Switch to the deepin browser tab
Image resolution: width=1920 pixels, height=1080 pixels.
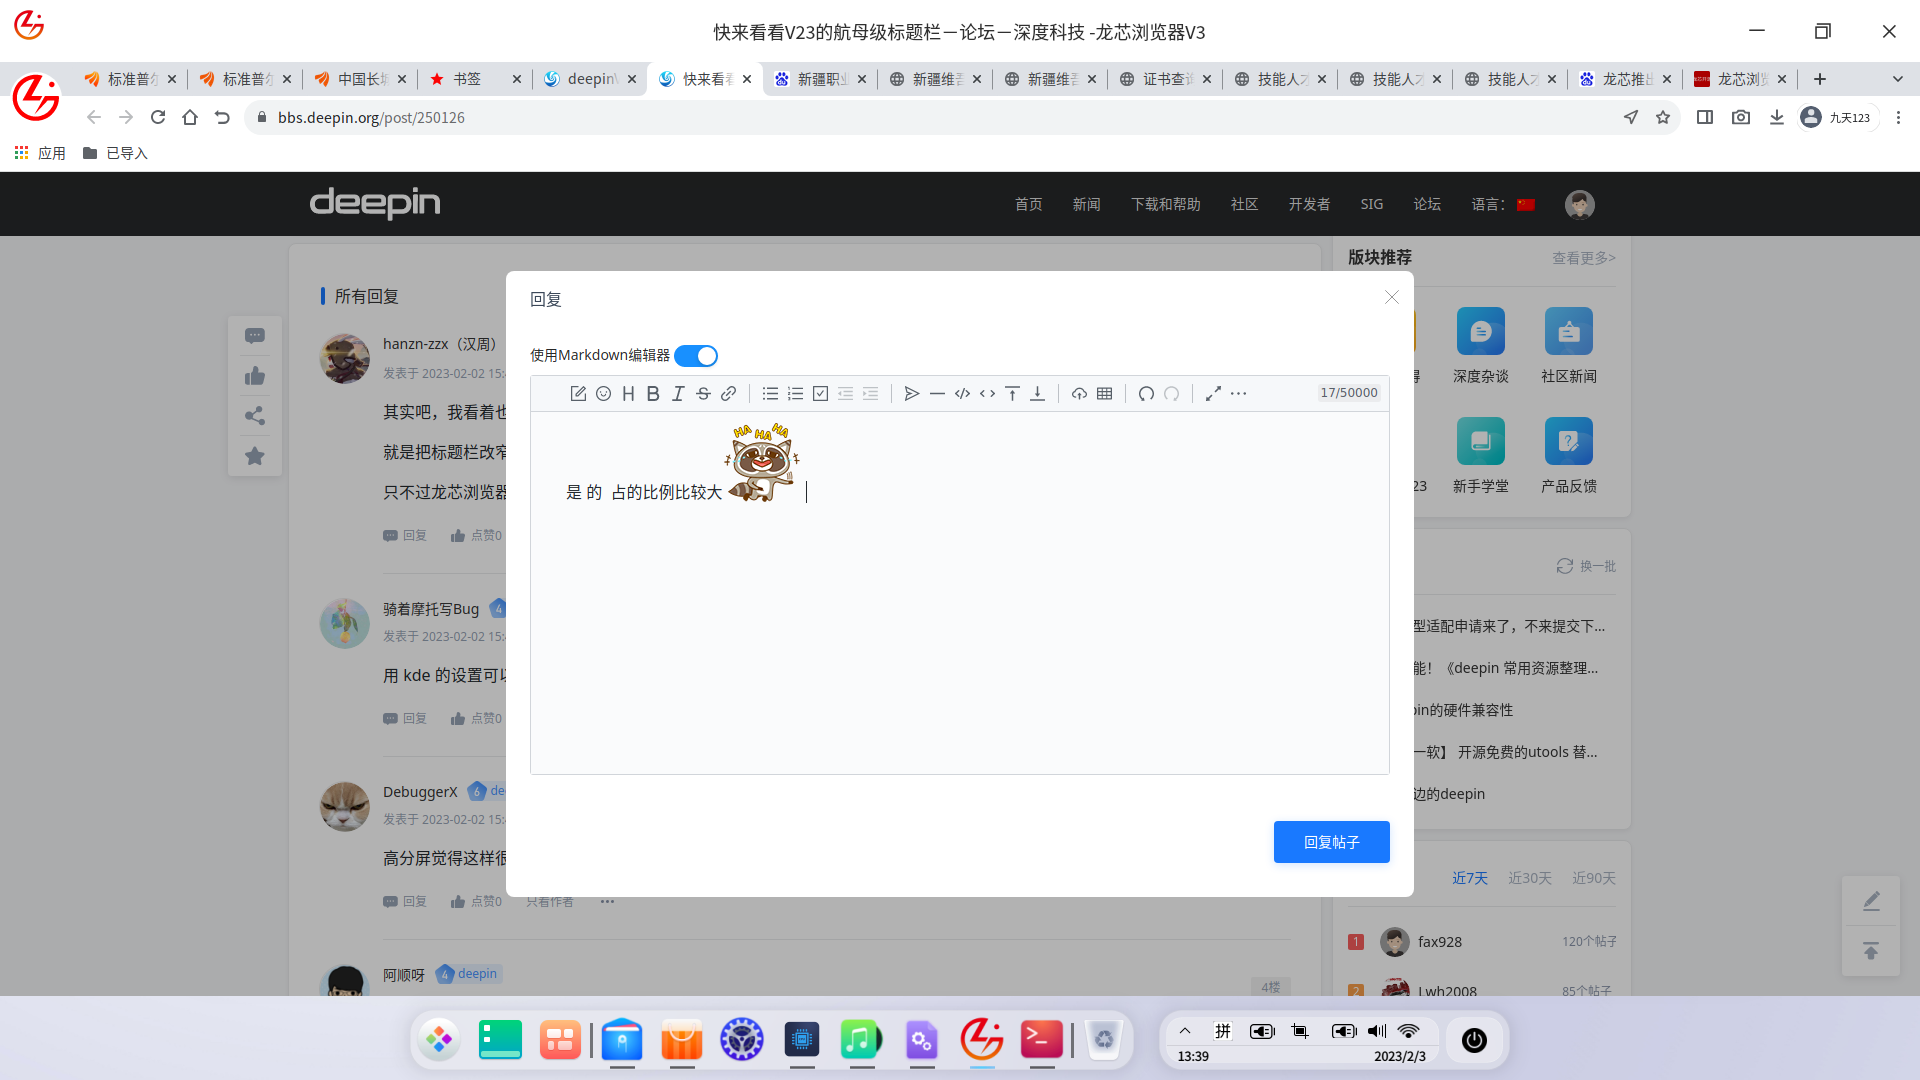pyautogui.click(x=590, y=79)
